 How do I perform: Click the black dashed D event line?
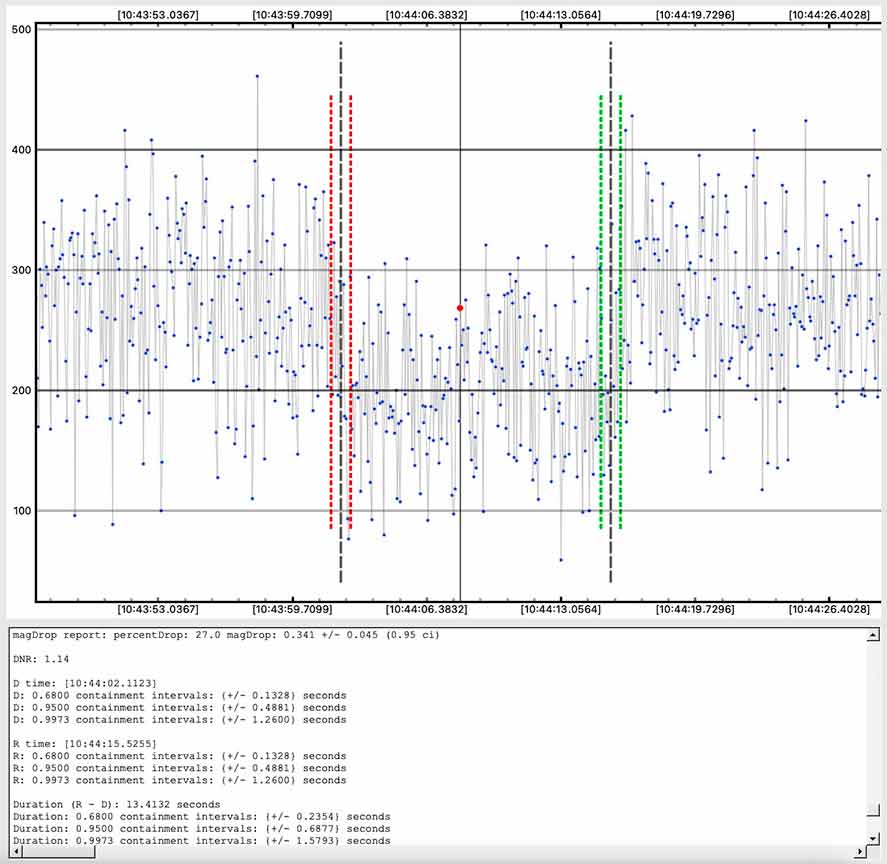point(341,311)
